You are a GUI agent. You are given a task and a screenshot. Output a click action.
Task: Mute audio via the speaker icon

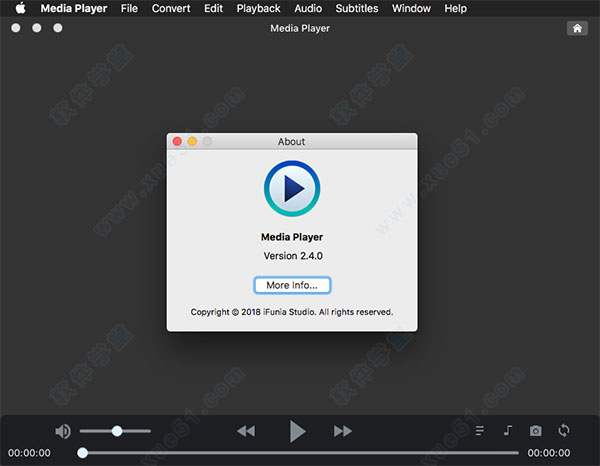click(x=63, y=432)
